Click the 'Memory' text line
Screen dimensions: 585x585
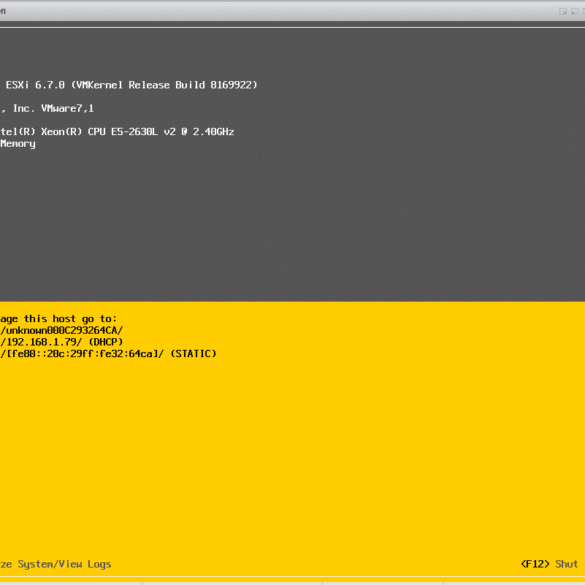(18, 144)
